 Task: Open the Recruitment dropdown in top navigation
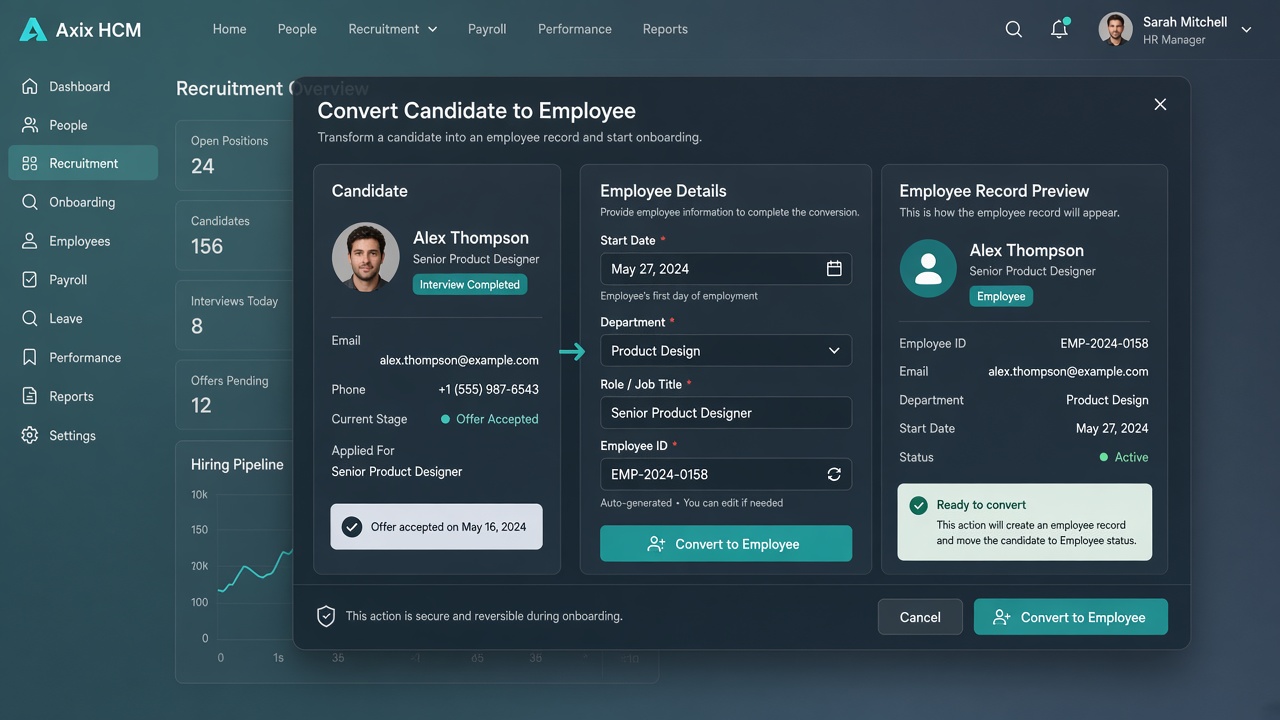[x=393, y=29]
